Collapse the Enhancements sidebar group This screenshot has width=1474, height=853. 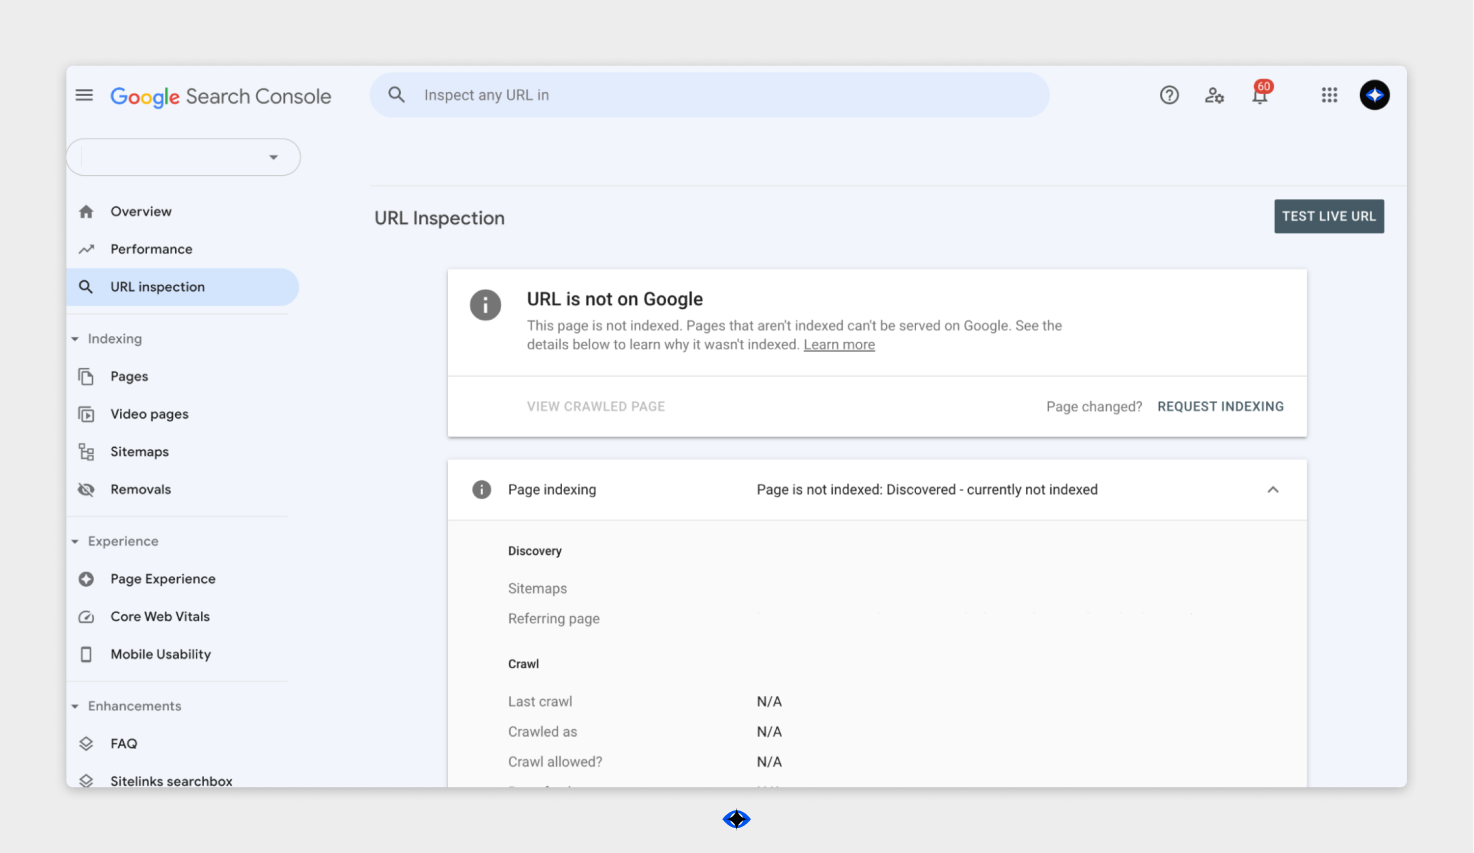[75, 707]
